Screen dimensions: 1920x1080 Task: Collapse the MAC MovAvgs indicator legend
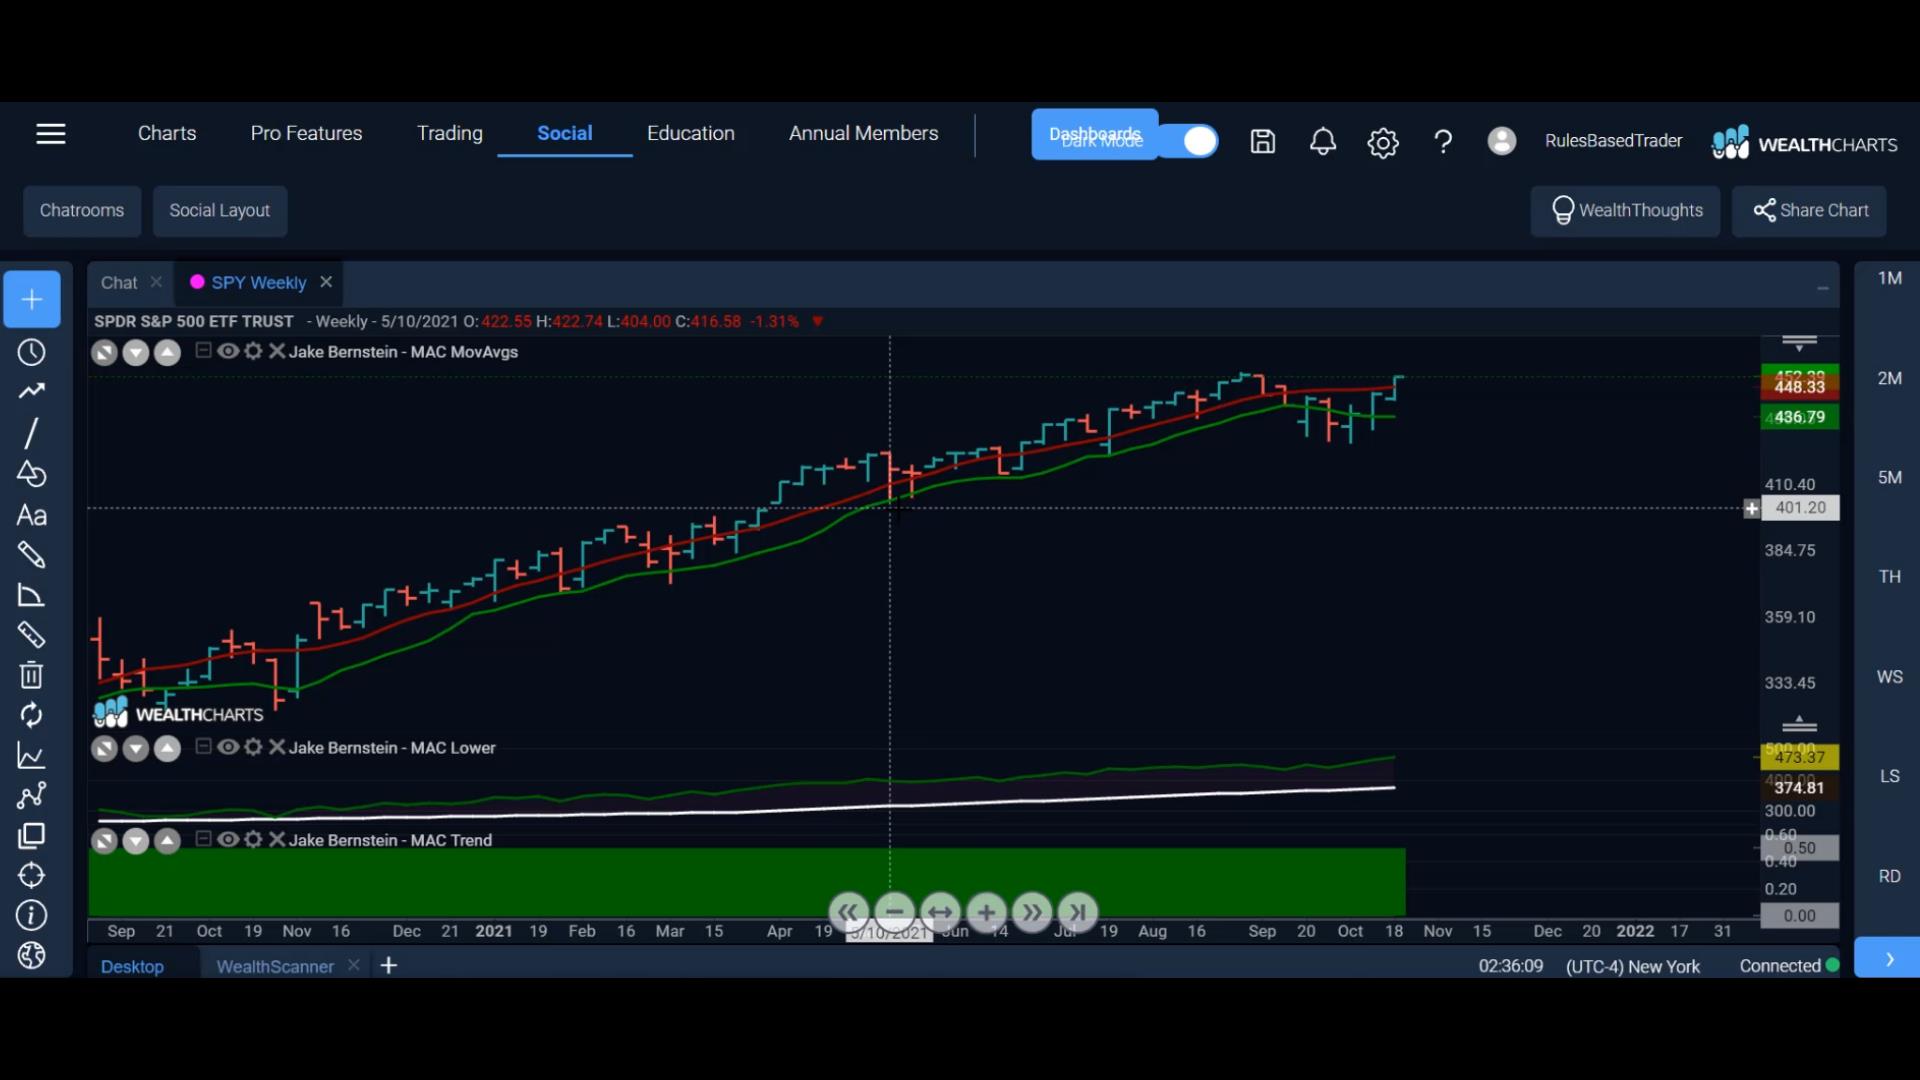(x=203, y=350)
